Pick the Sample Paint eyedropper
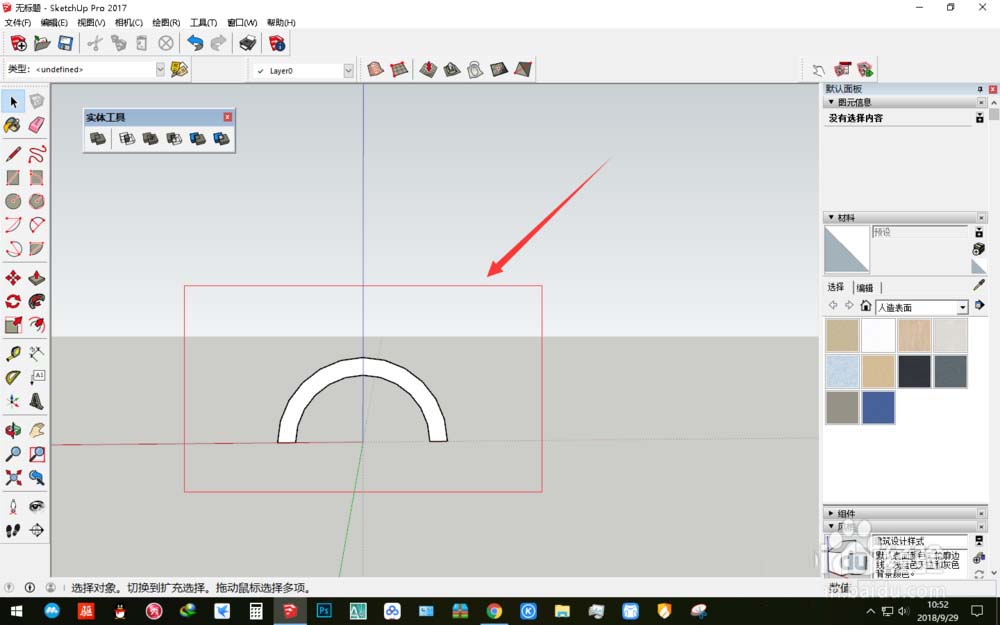This screenshot has width=1000, height=625. click(979, 284)
